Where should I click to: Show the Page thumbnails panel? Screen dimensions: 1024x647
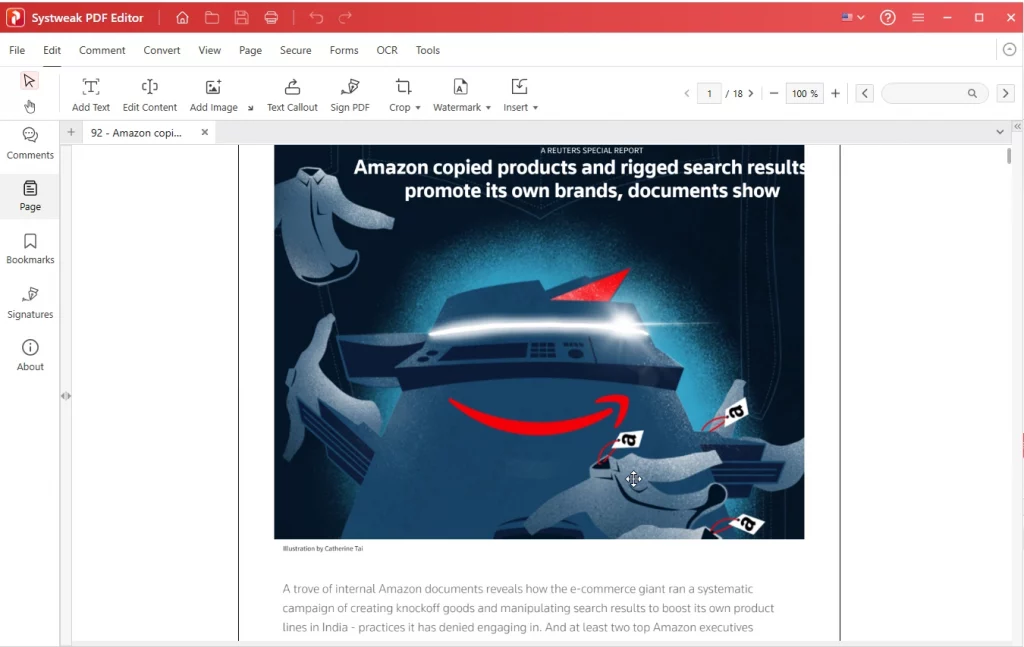(x=30, y=196)
